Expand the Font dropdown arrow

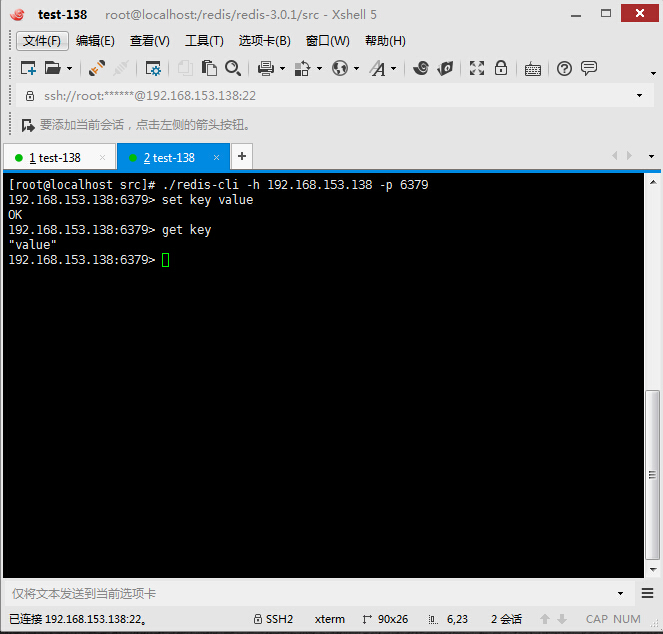coord(394,69)
